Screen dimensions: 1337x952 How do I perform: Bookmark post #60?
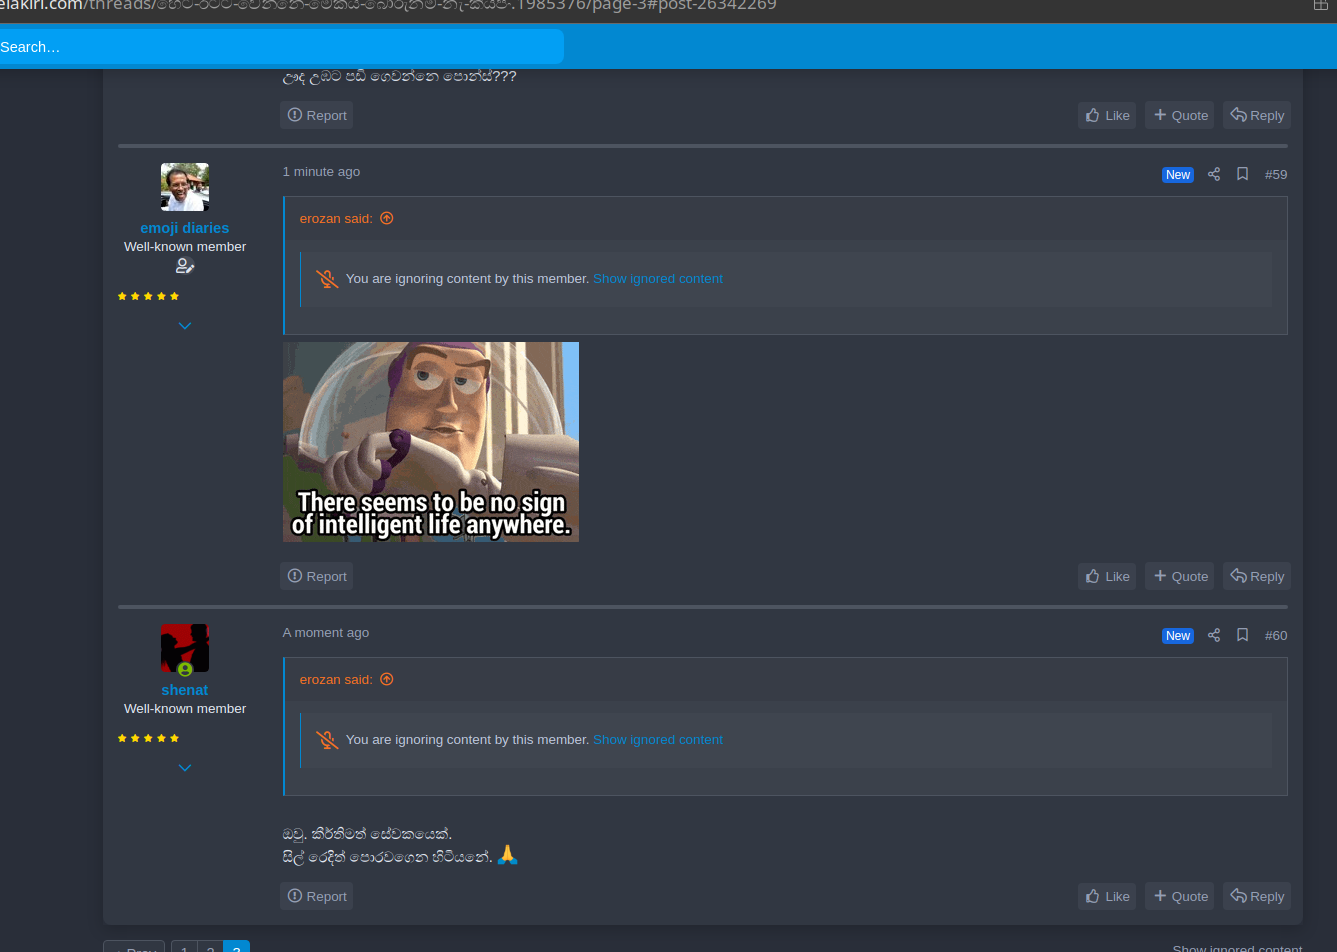(x=1242, y=635)
